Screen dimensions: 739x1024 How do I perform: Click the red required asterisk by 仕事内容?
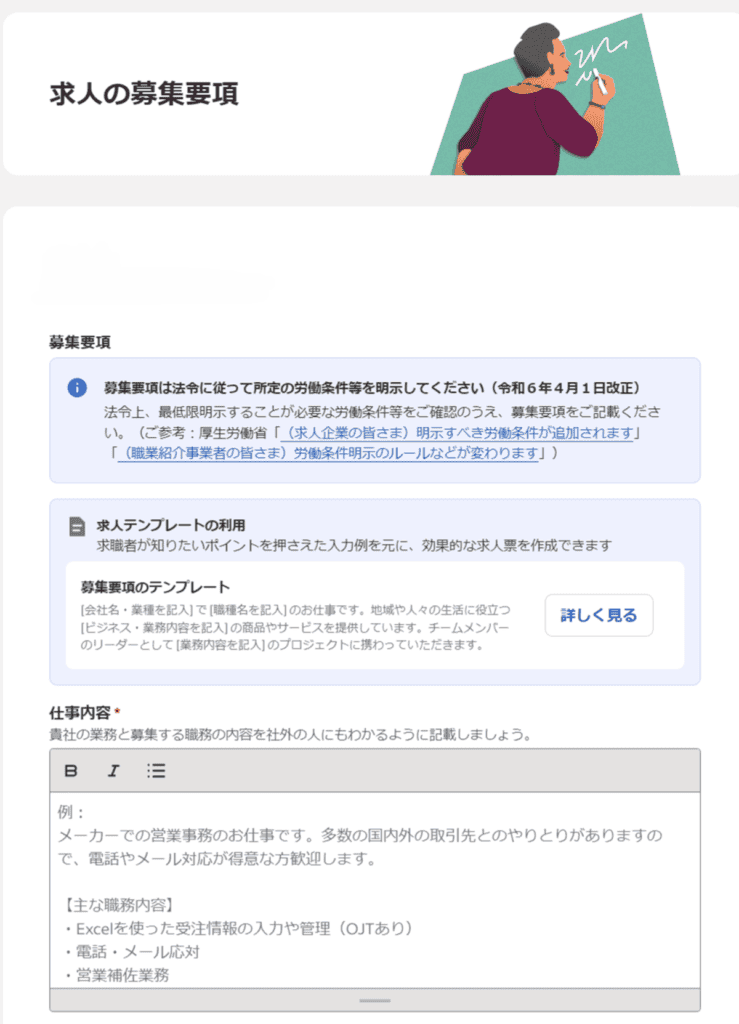point(117,711)
